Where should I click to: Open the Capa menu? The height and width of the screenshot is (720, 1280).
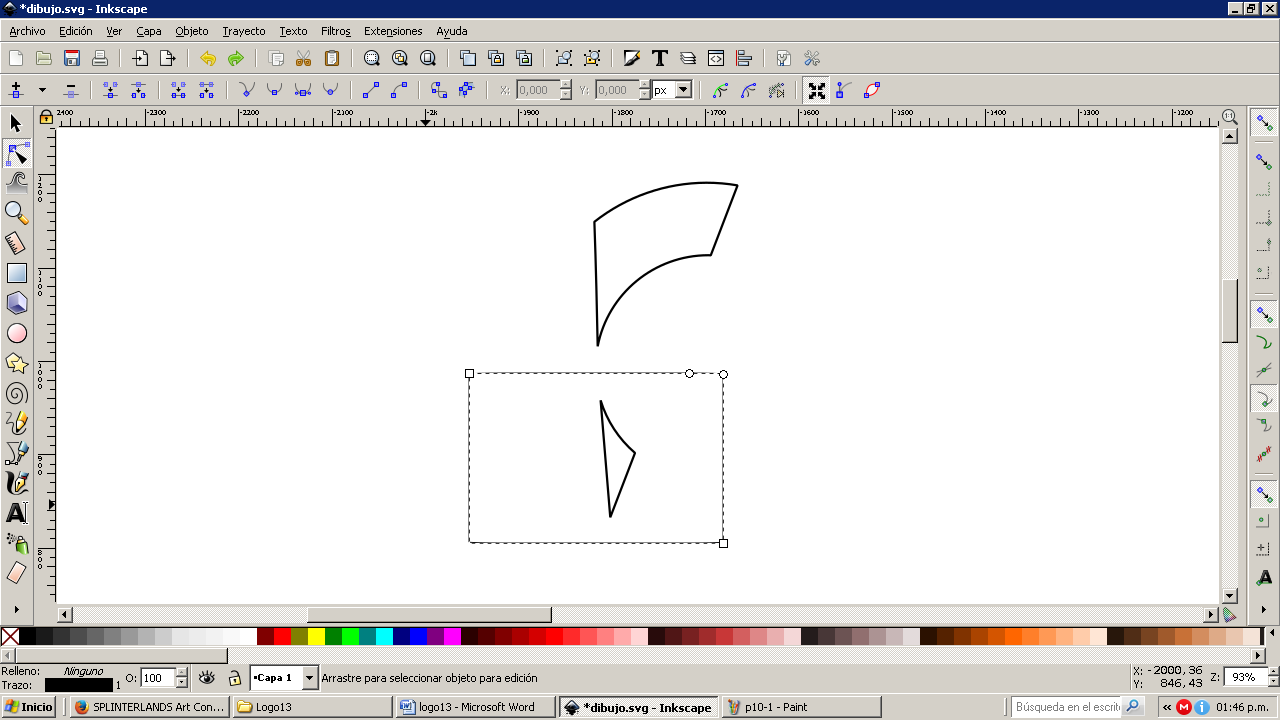pos(149,31)
